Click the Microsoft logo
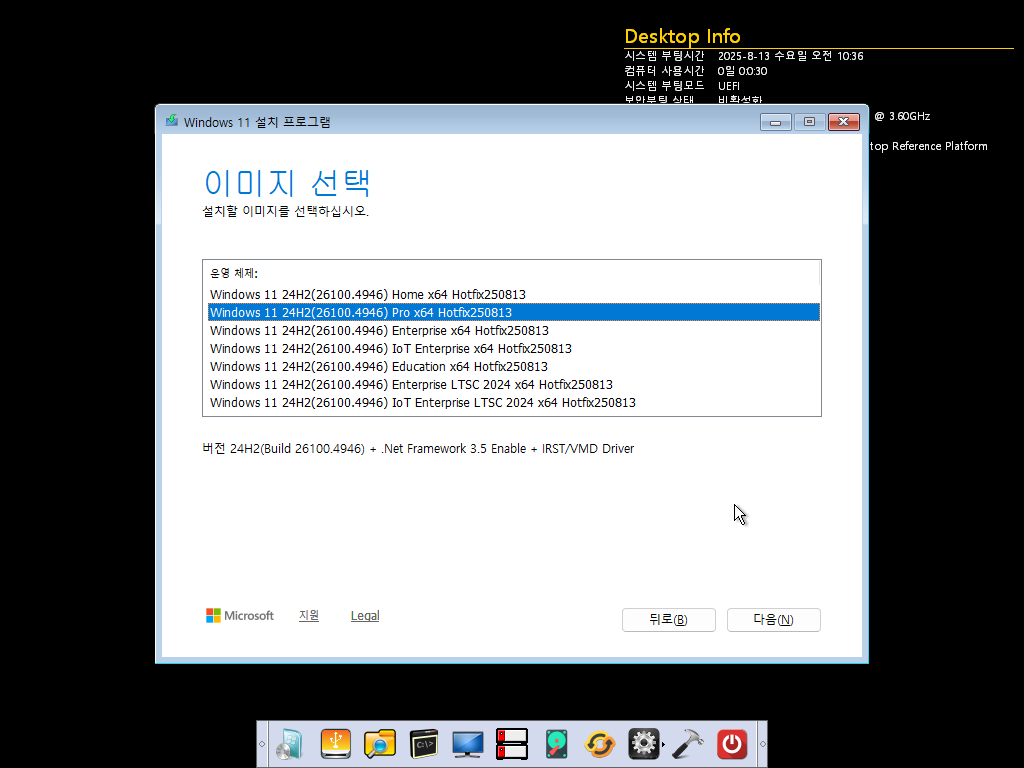 (x=240, y=615)
